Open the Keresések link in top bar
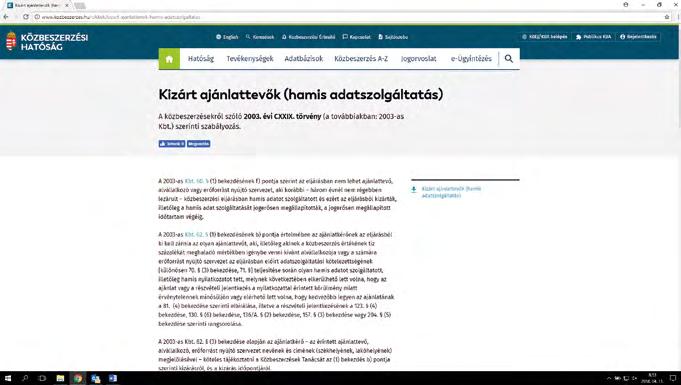This screenshot has width=681, height=385. tap(260, 37)
